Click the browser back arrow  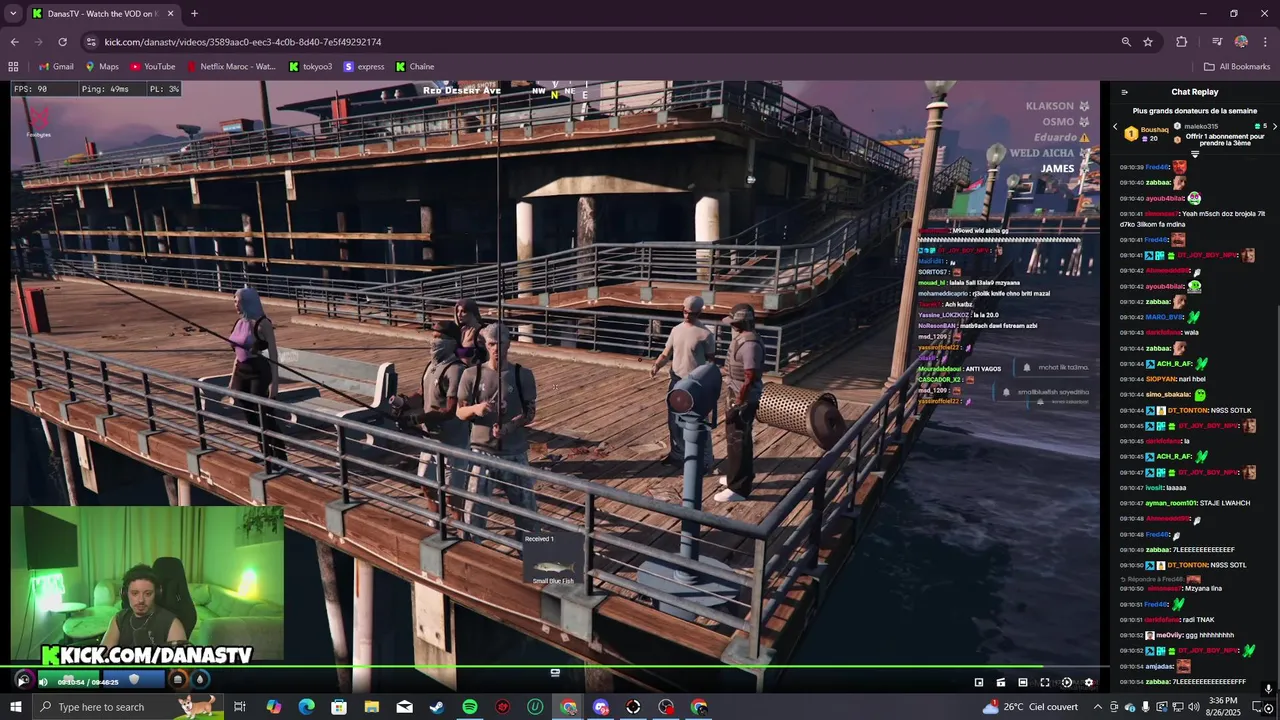pyautogui.click(x=14, y=42)
